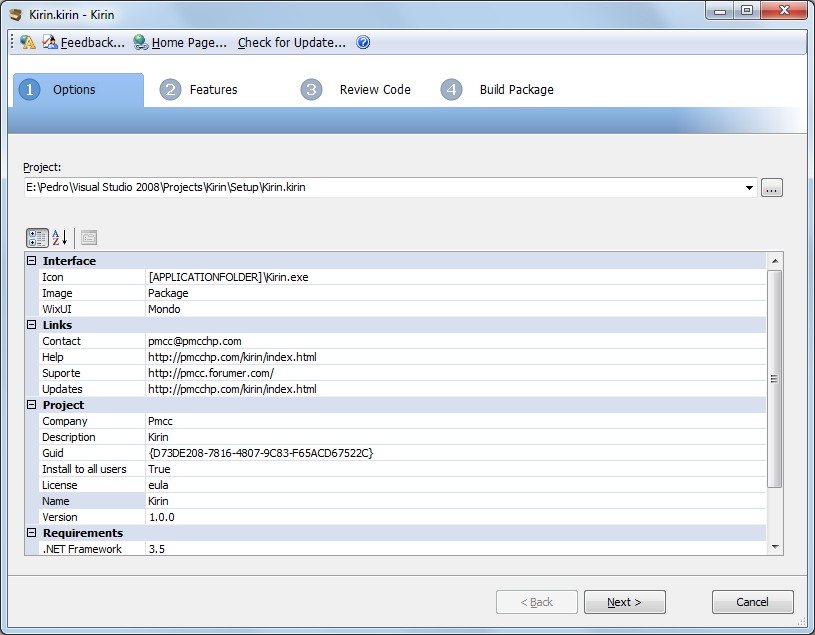Viewport: 815px width, 635px height.
Task: Open the Home Page globe link
Action: click(180, 42)
